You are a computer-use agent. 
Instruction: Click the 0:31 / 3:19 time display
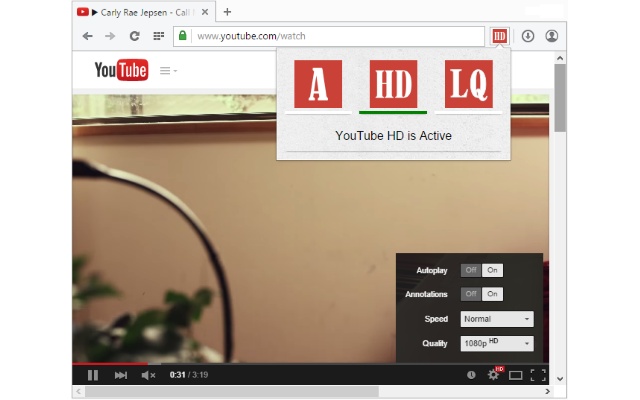click(x=189, y=375)
